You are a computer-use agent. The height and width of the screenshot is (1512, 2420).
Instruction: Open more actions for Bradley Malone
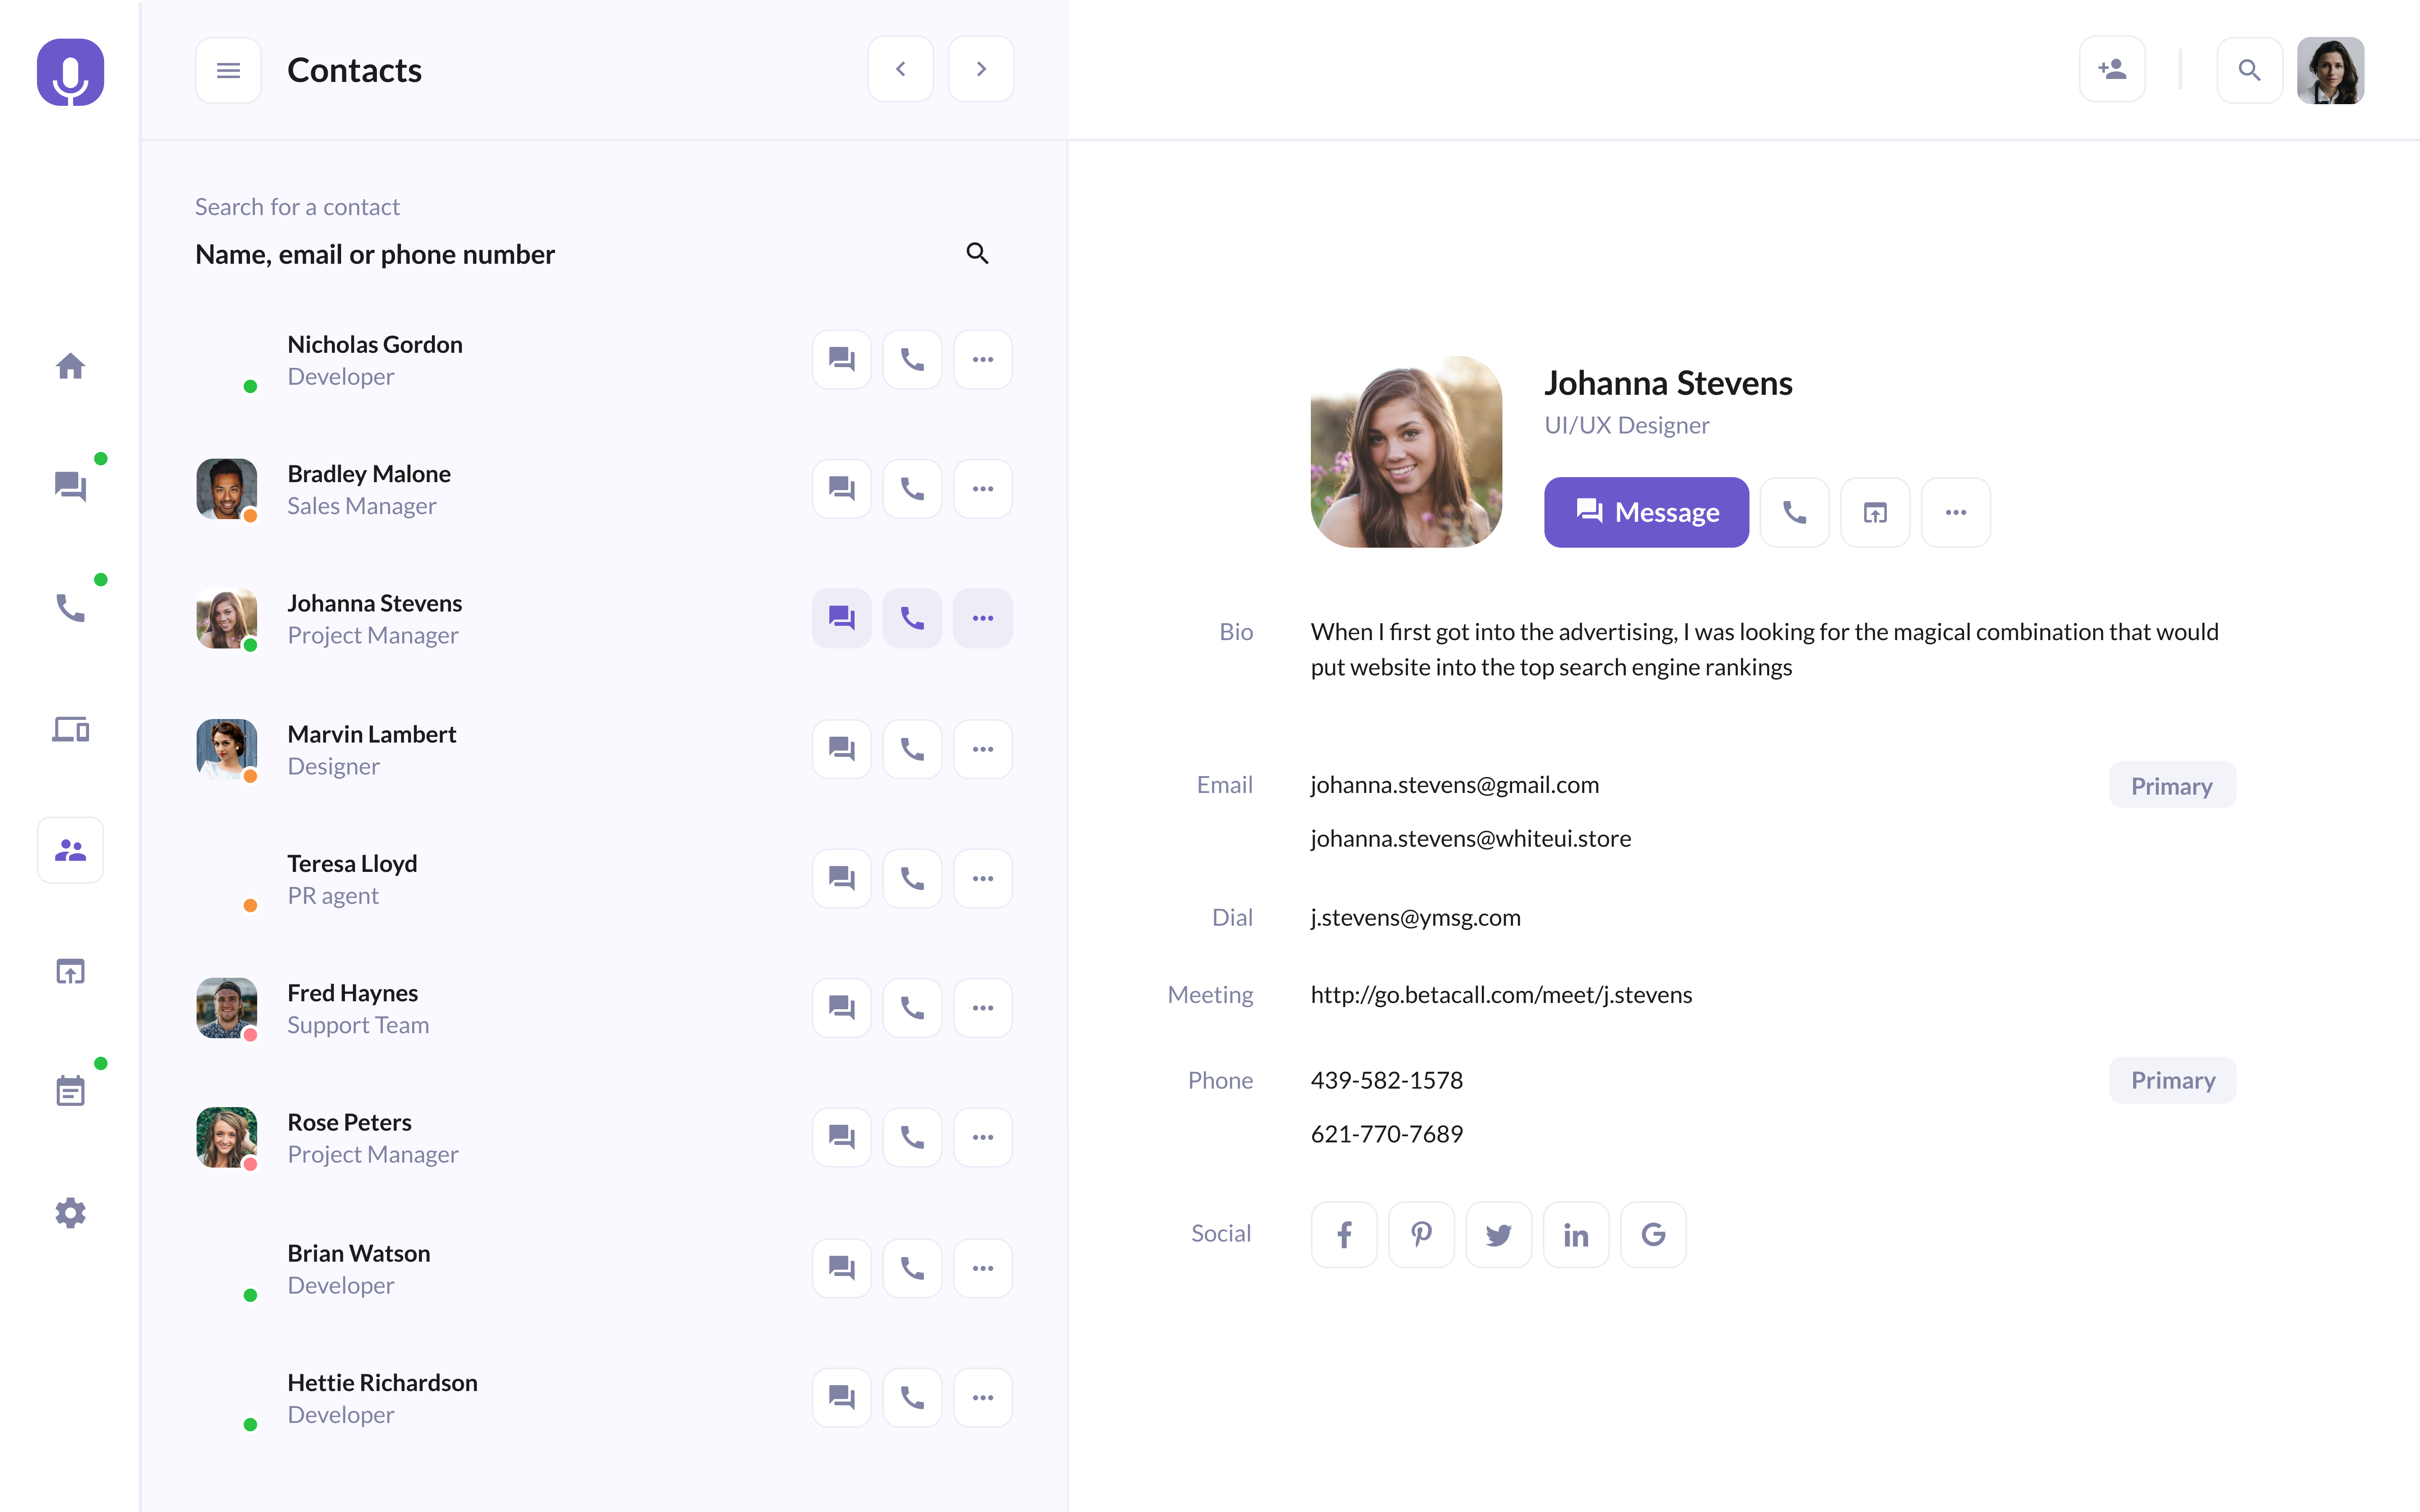click(x=983, y=488)
